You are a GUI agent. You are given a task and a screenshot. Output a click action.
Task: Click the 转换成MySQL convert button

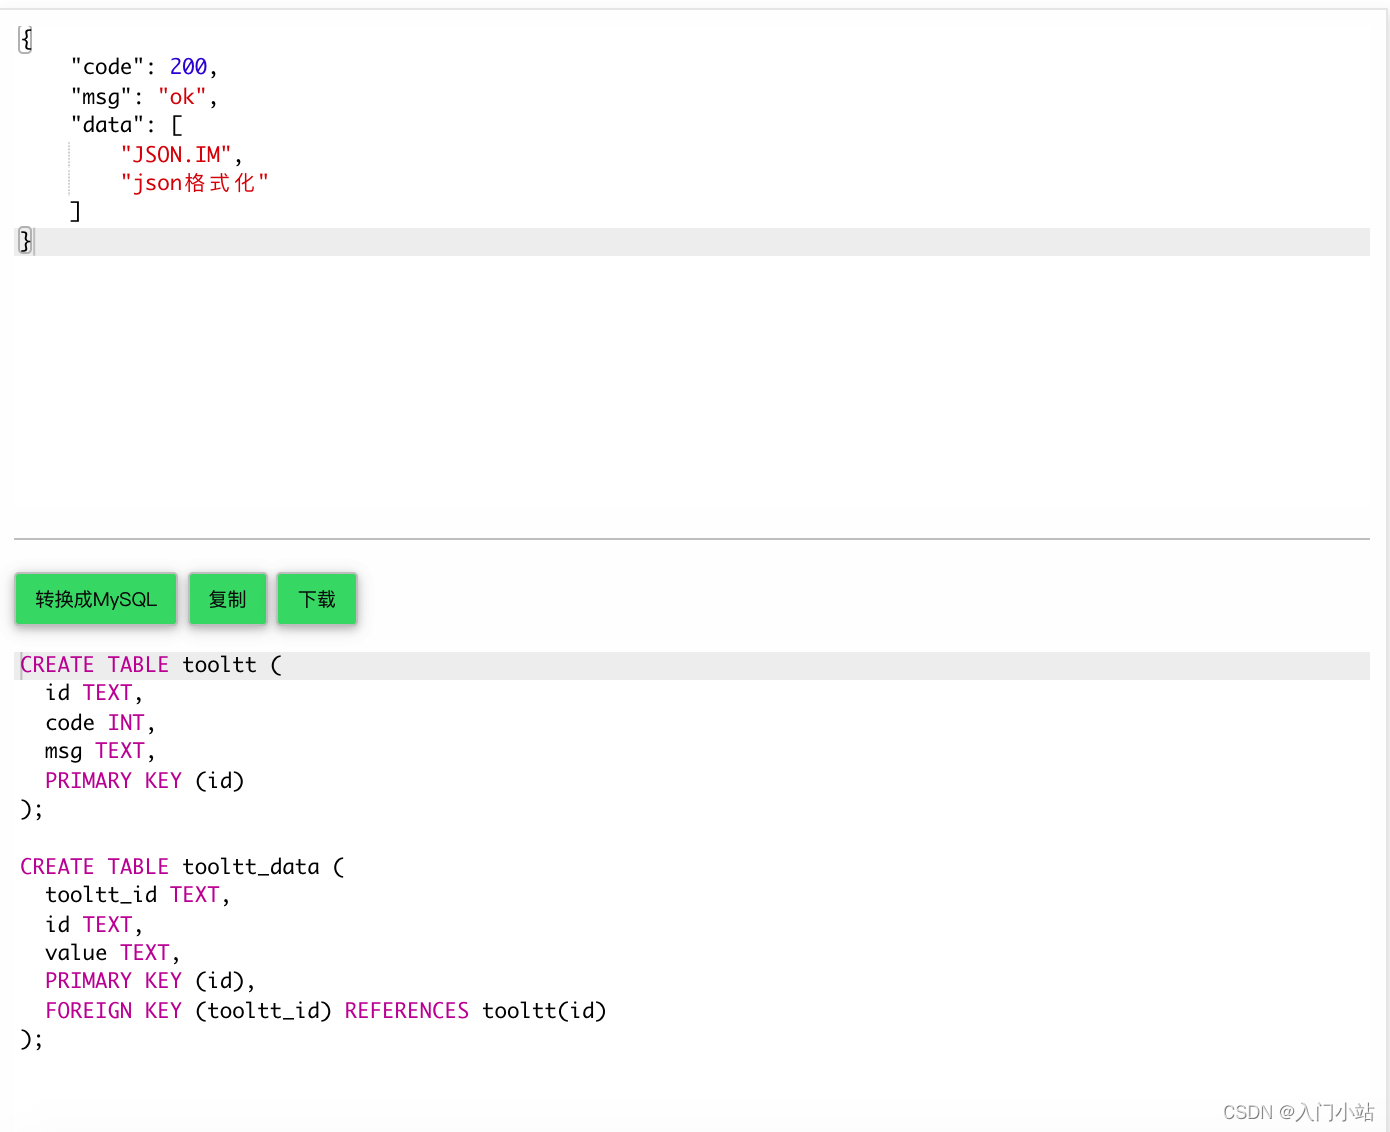96,599
